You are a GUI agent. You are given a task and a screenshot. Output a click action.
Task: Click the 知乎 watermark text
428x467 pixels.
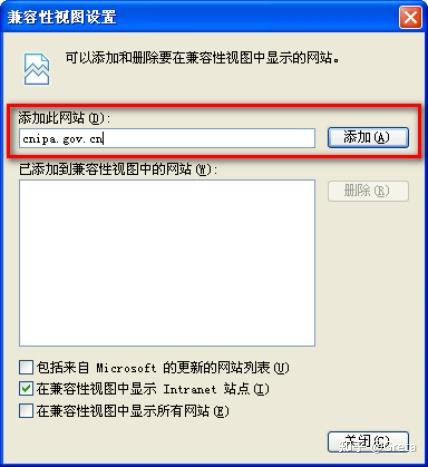click(349, 447)
